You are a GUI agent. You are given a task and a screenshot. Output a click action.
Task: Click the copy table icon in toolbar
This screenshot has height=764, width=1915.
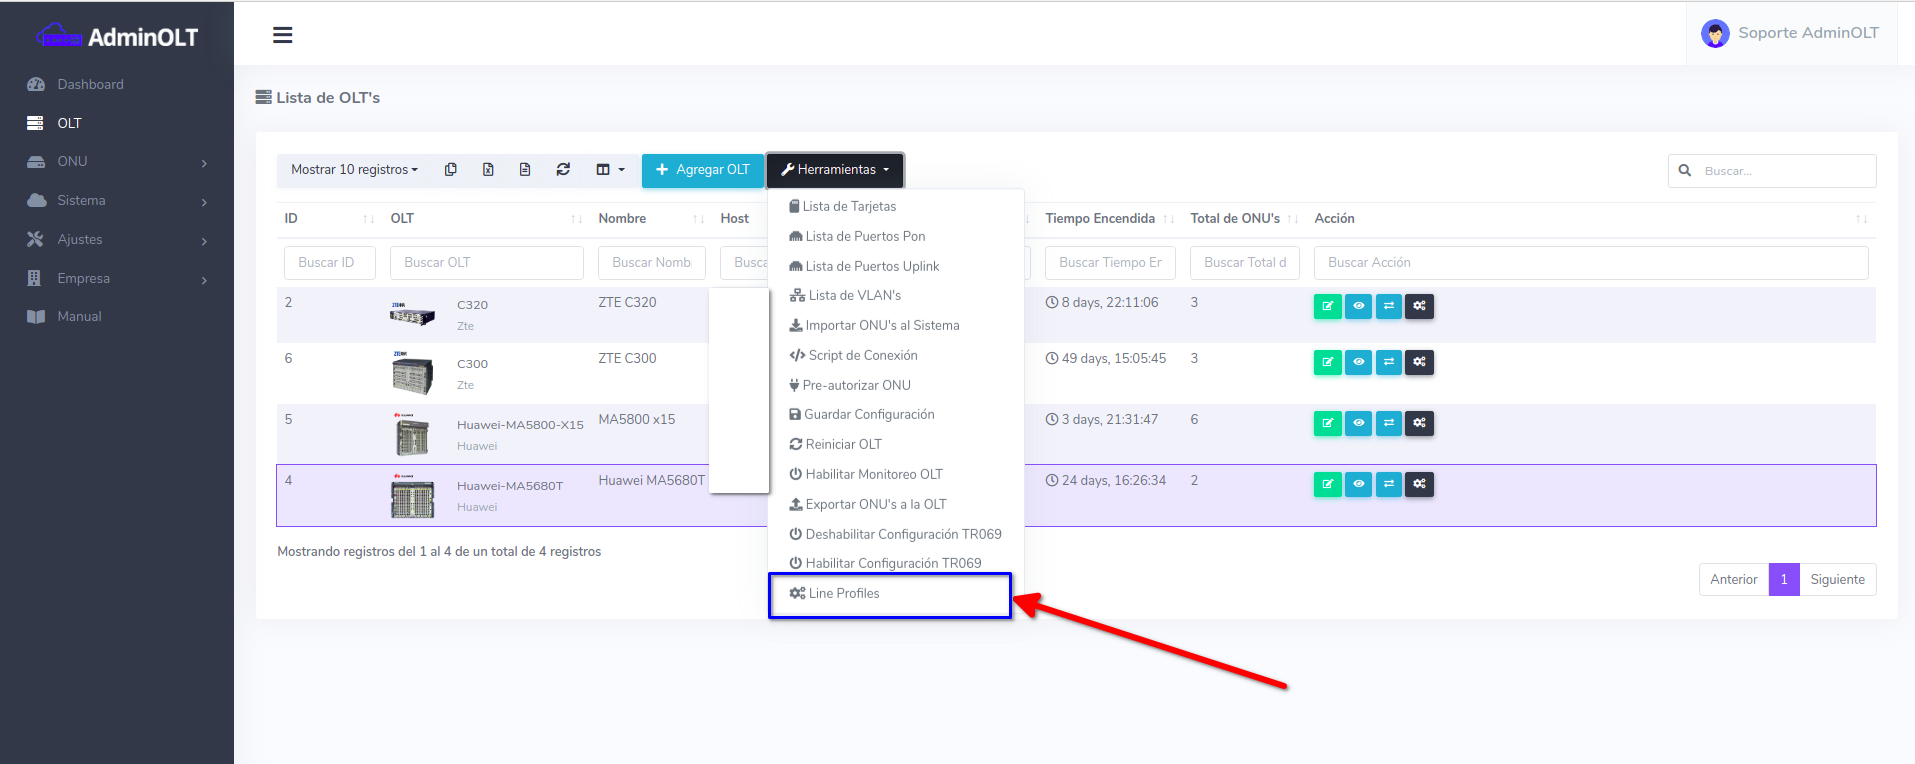451,170
